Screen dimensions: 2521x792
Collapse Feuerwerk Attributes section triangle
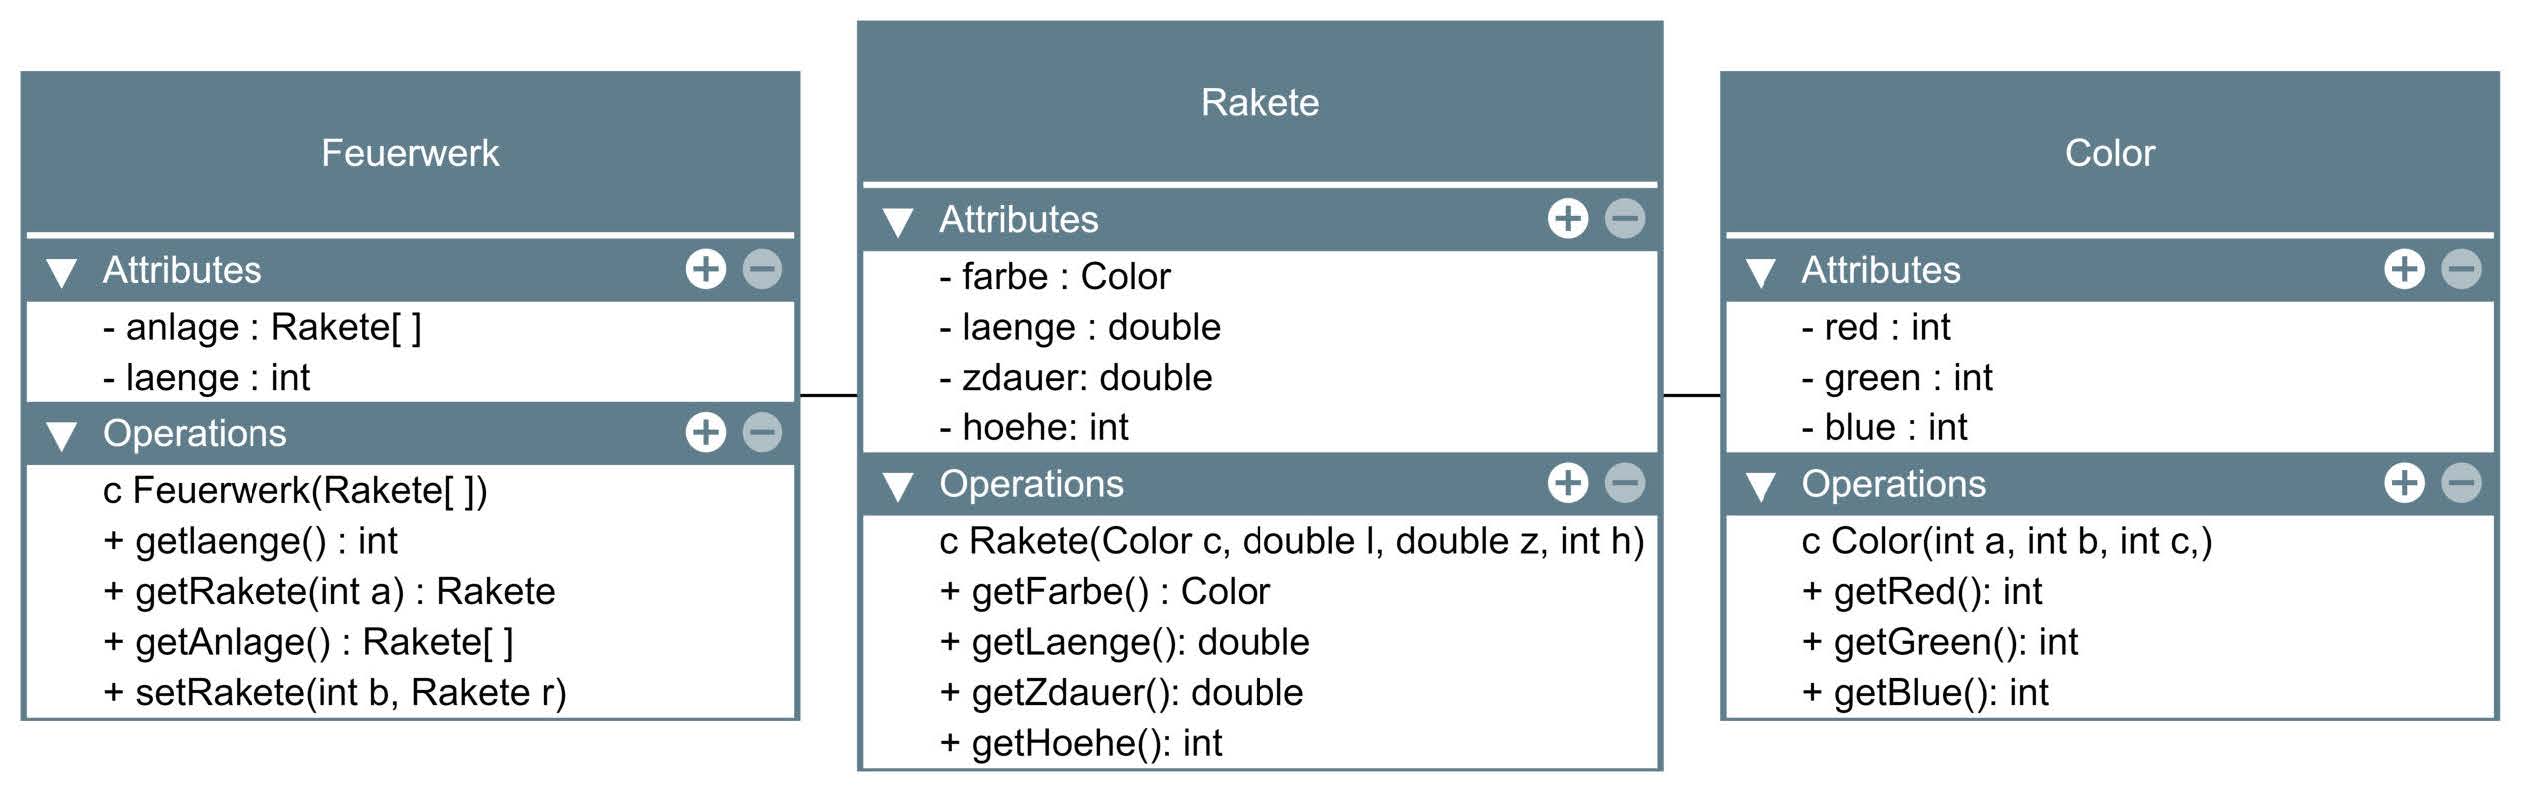point(62,272)
